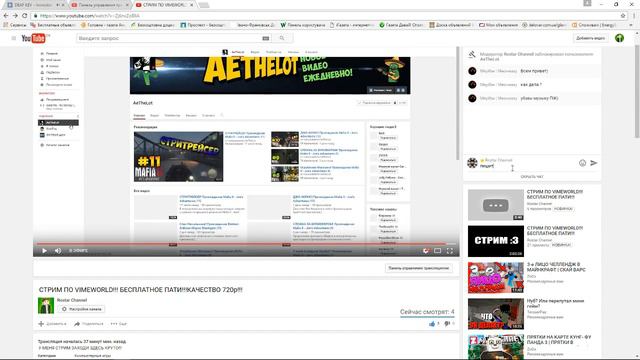Open Rostar Channel name link
This screenshot has height=360, width=640.
click(72, 300)
